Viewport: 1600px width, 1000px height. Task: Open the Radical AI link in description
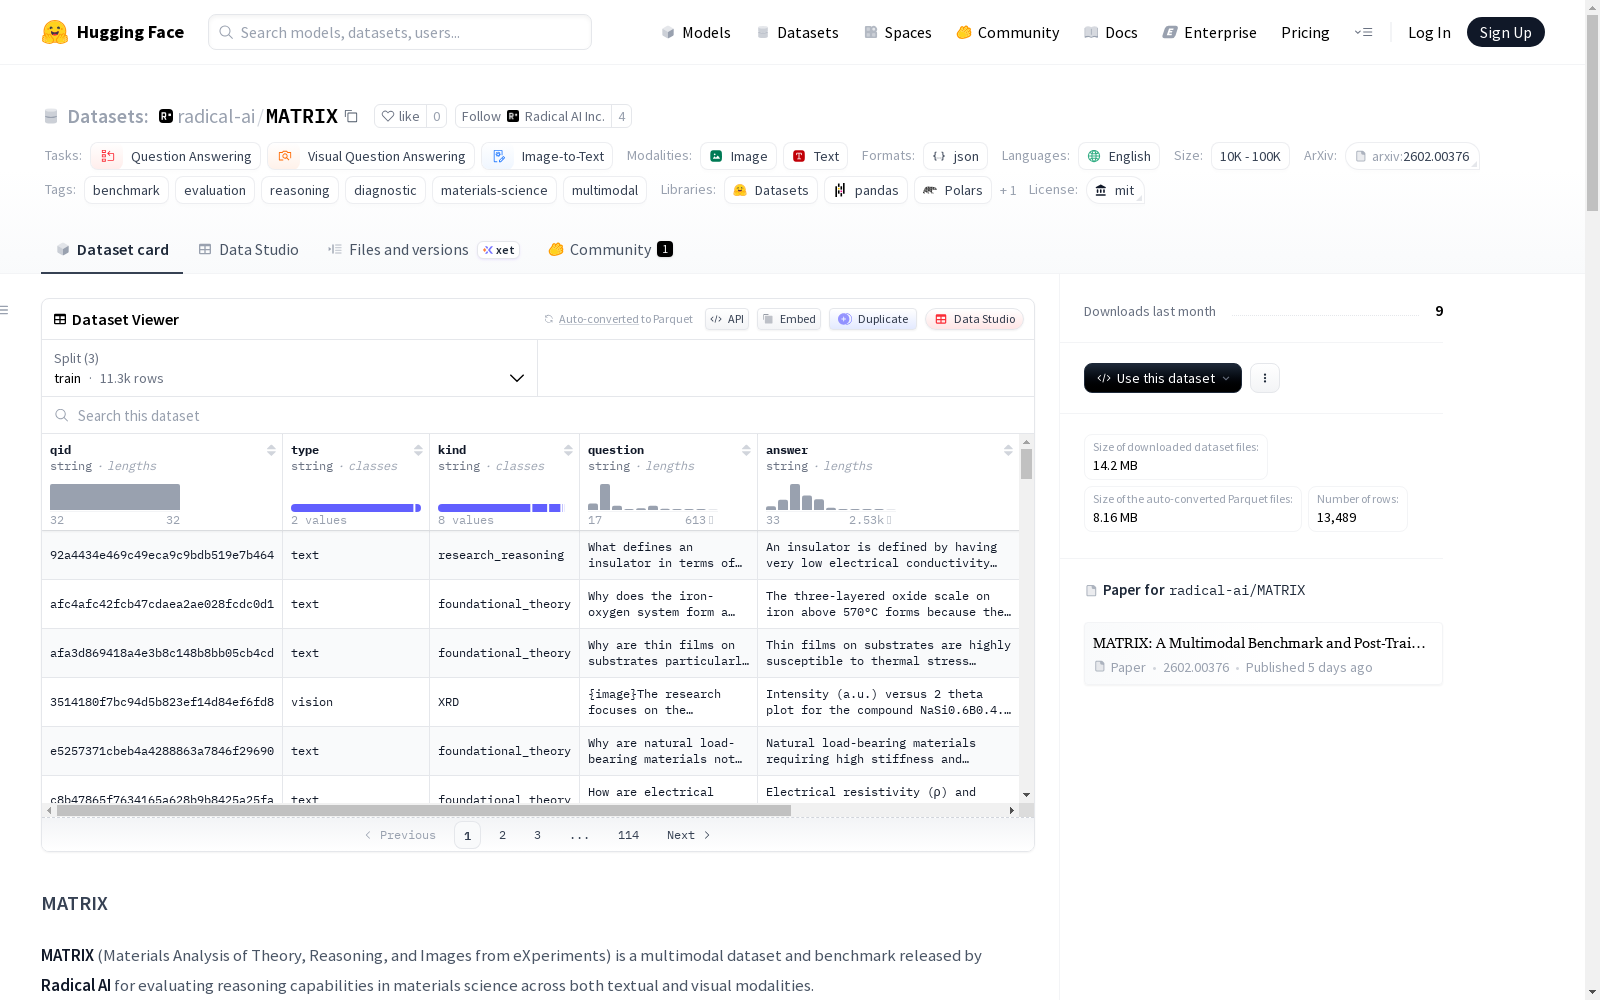pos(76,985)
